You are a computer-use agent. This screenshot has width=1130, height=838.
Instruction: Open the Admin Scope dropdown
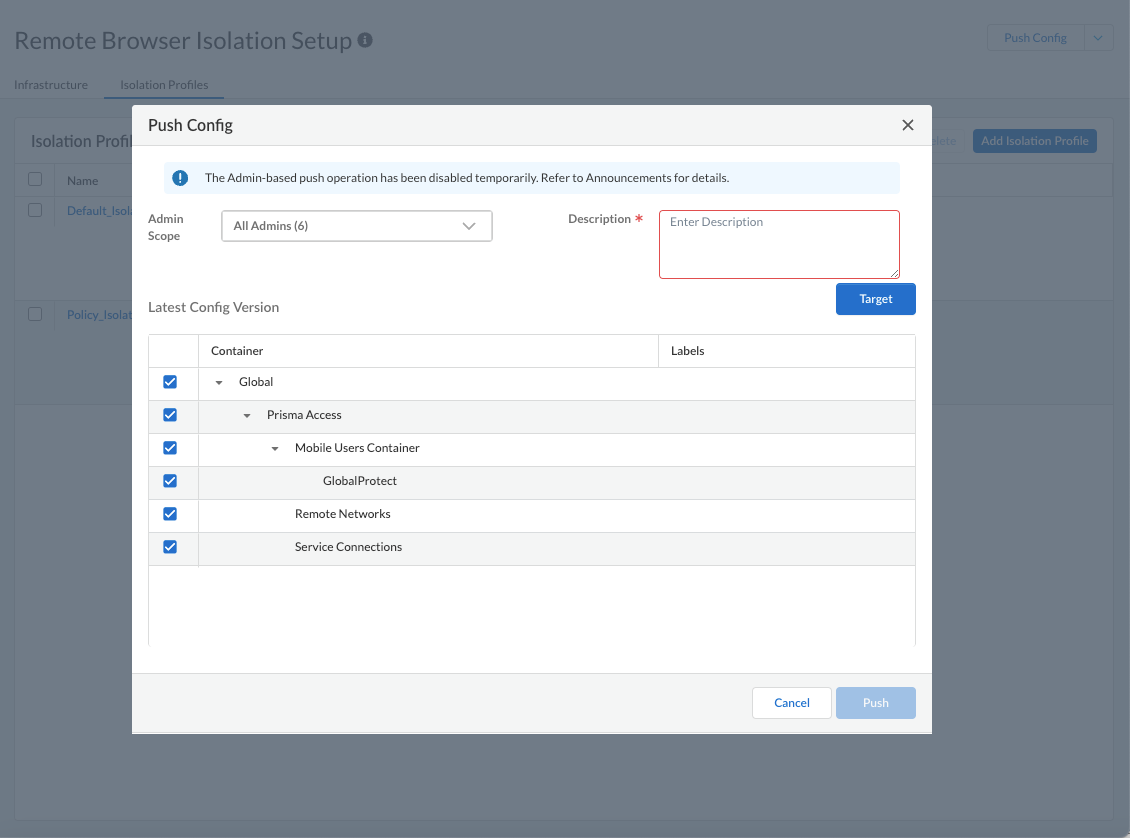click(x=356, y=226)
